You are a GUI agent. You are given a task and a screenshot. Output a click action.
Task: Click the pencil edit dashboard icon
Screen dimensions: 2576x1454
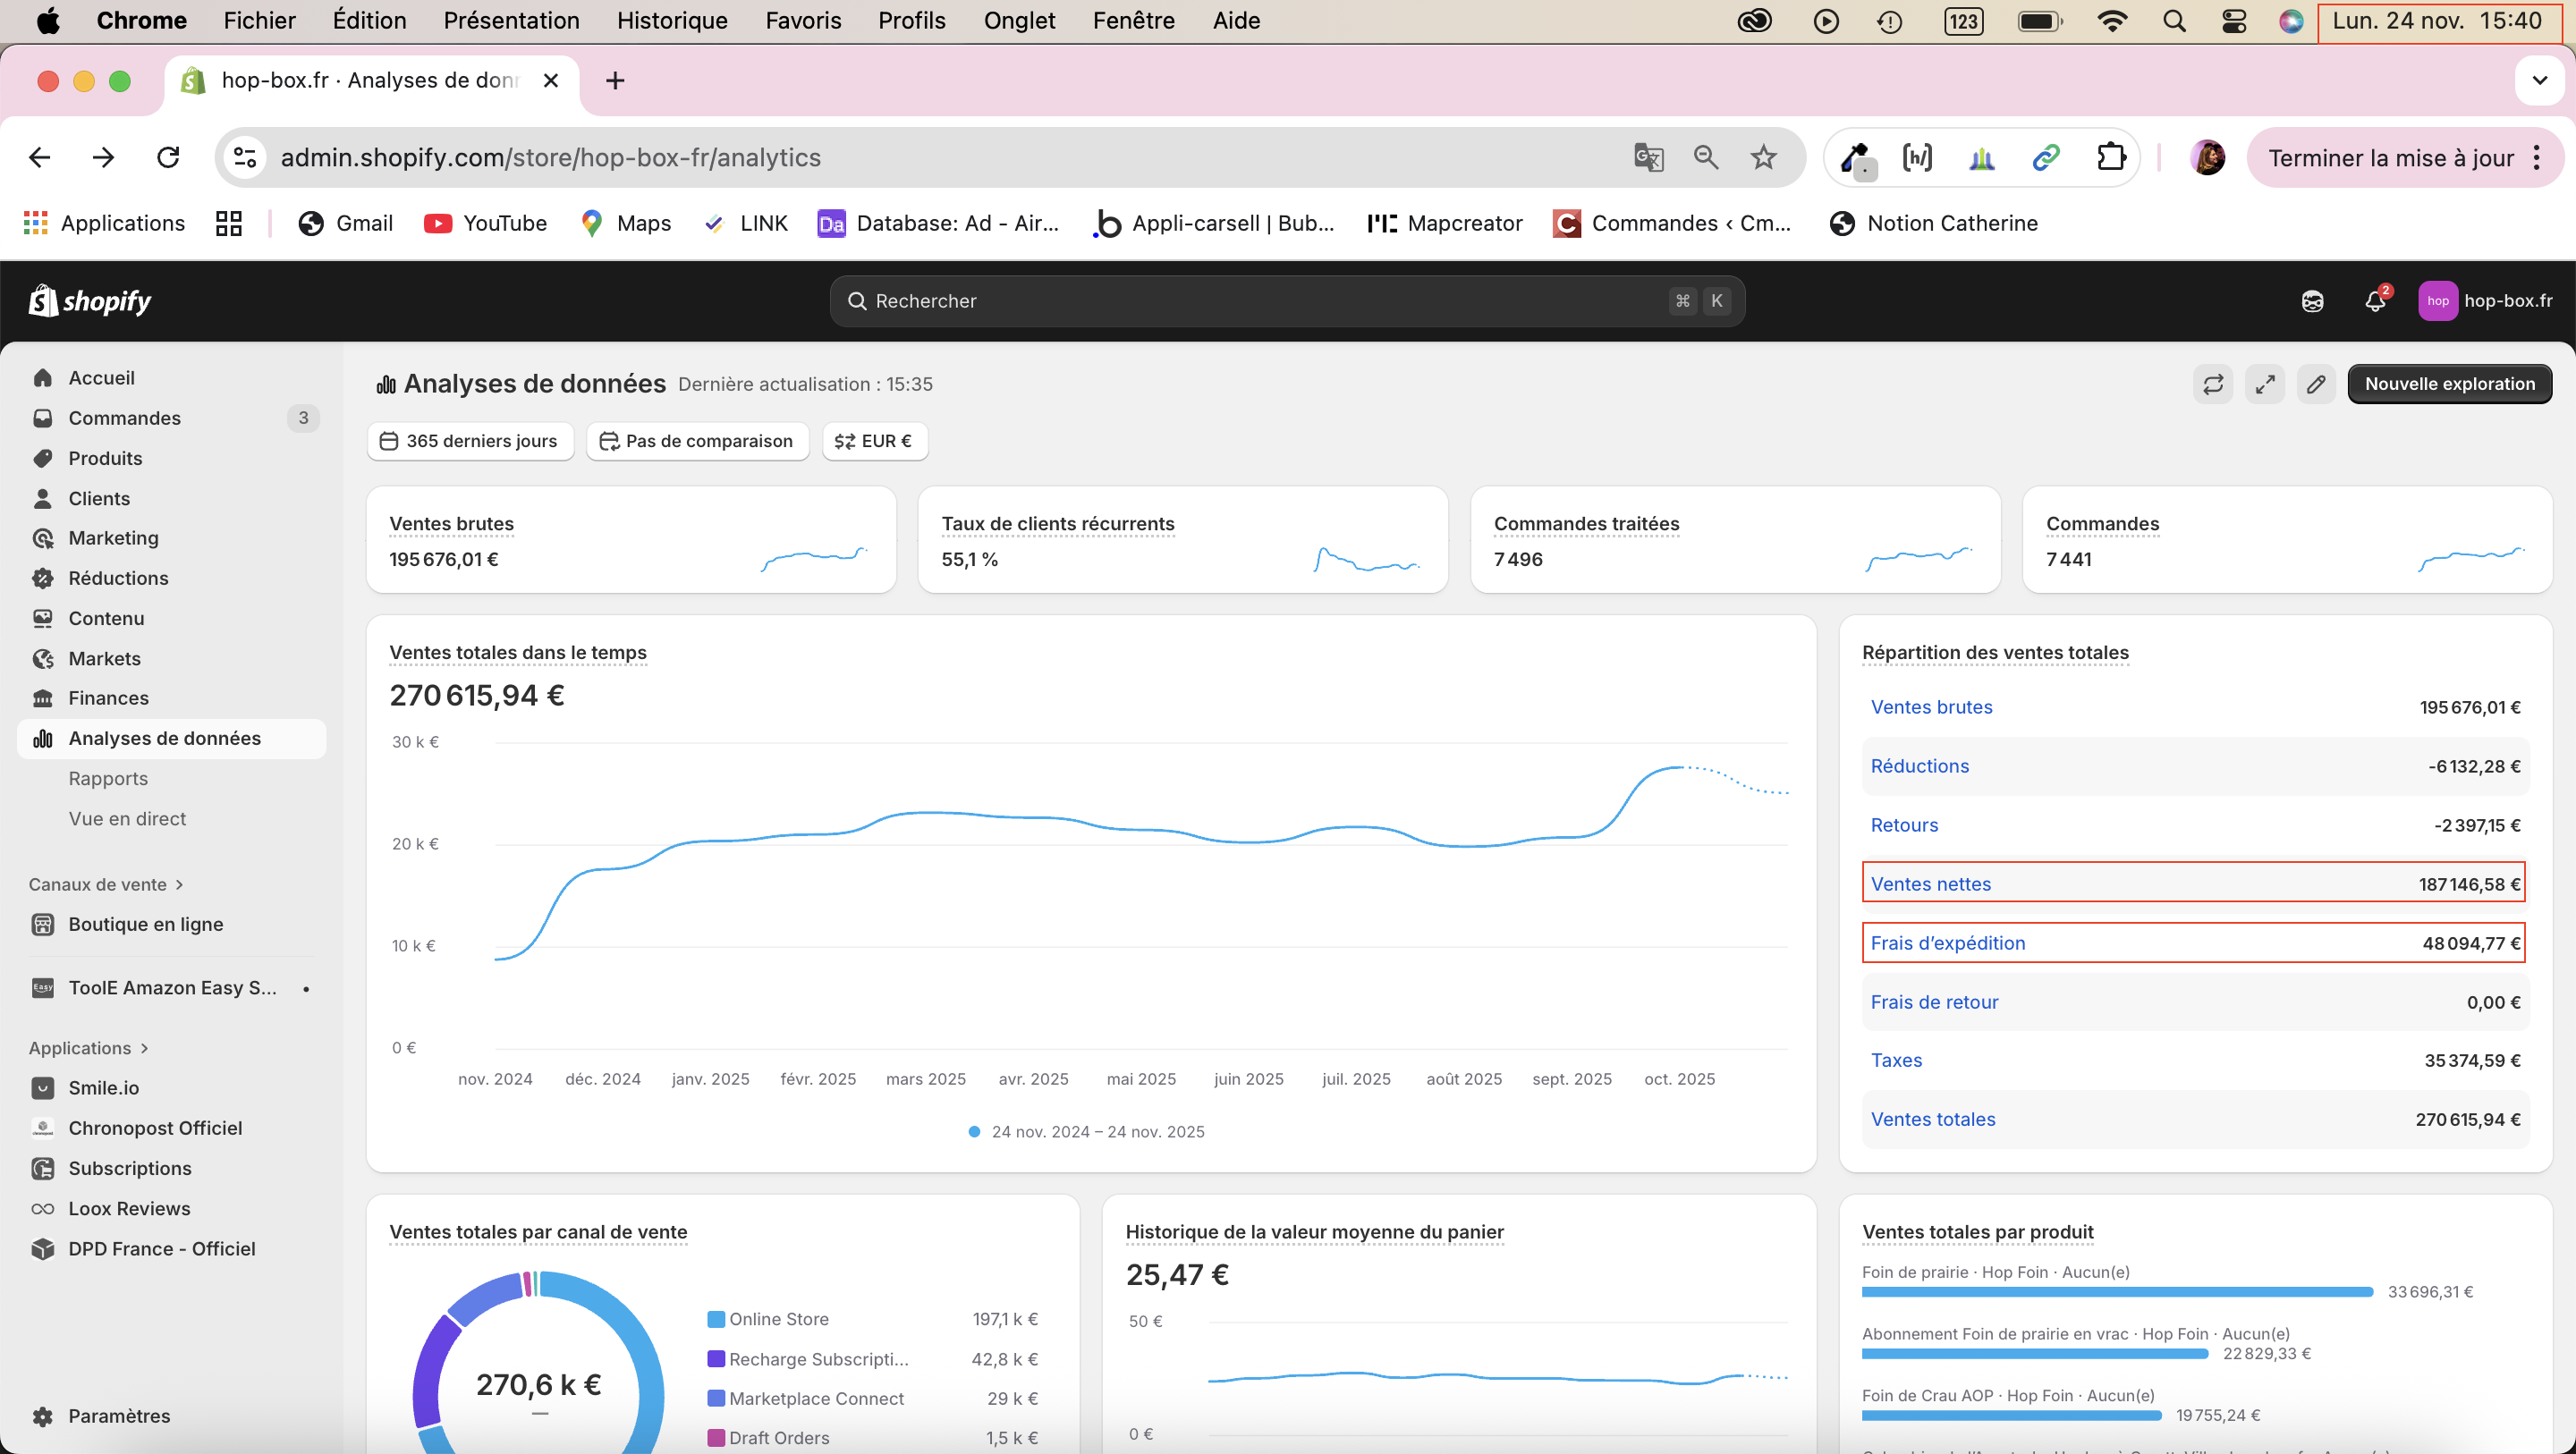pos(2316,384)
